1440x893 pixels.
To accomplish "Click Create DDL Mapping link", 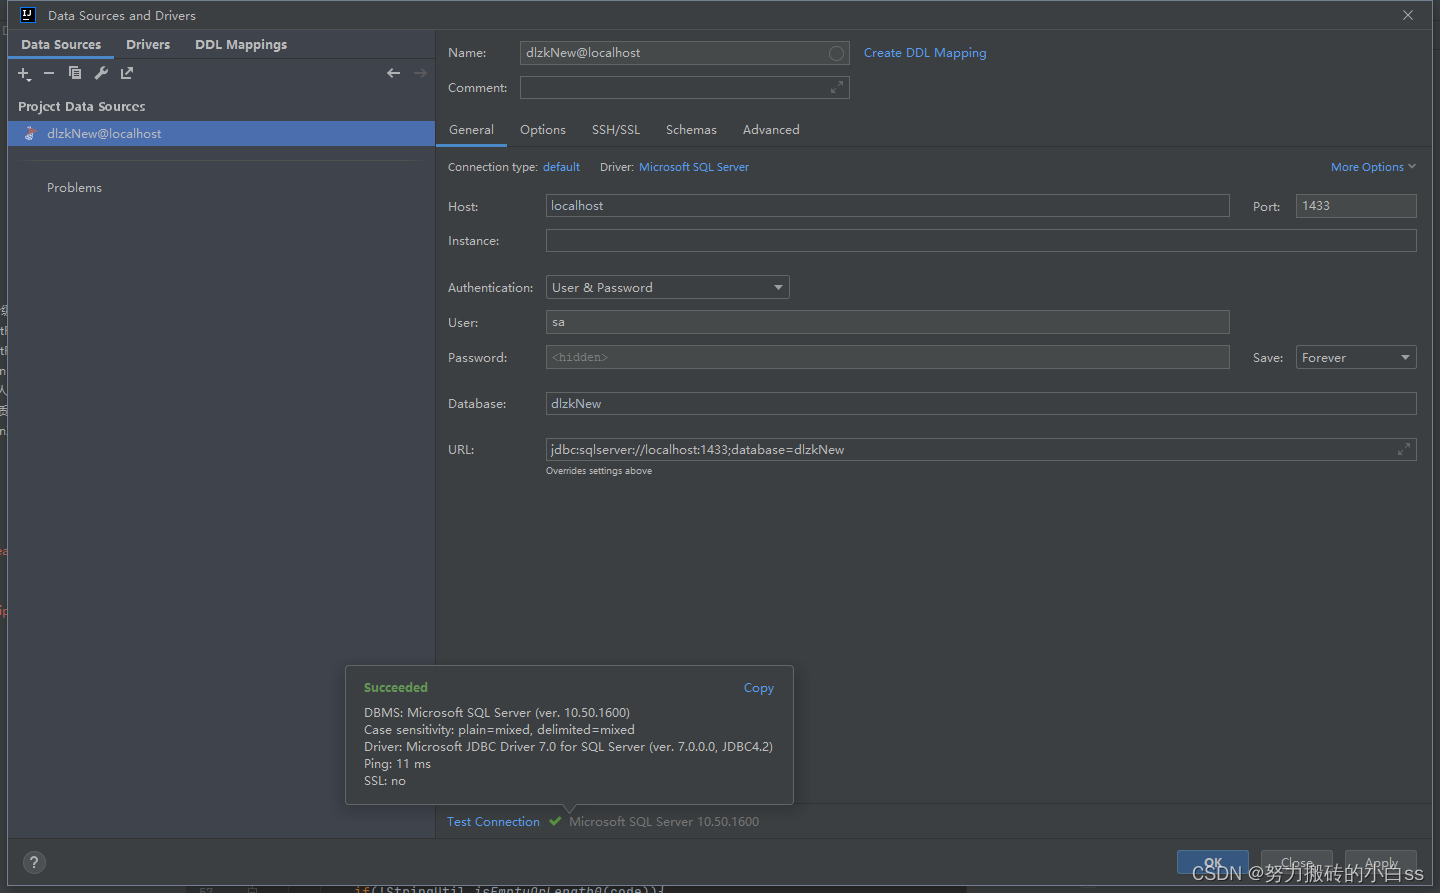I will pos(925,53).
